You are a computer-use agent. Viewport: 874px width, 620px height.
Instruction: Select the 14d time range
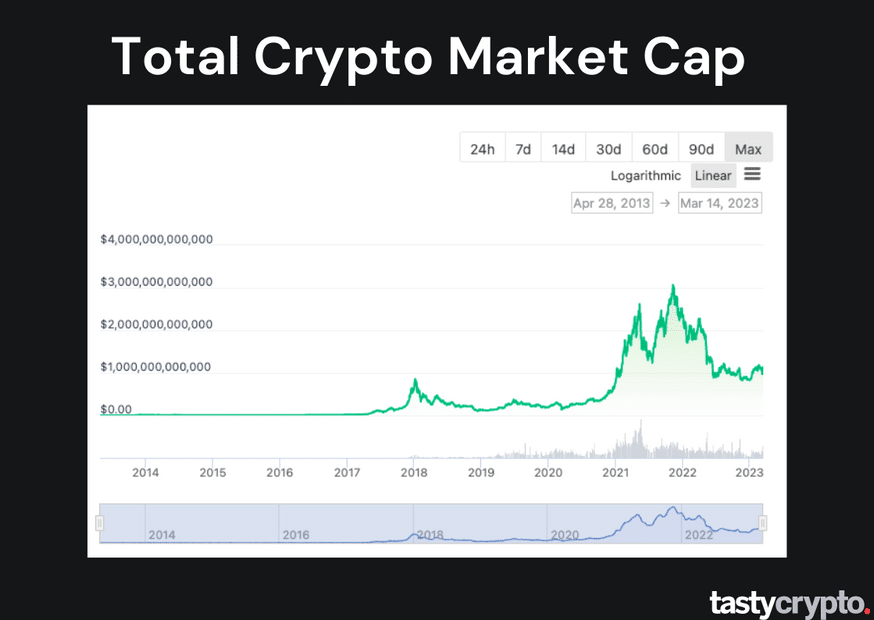coord(563,148)
